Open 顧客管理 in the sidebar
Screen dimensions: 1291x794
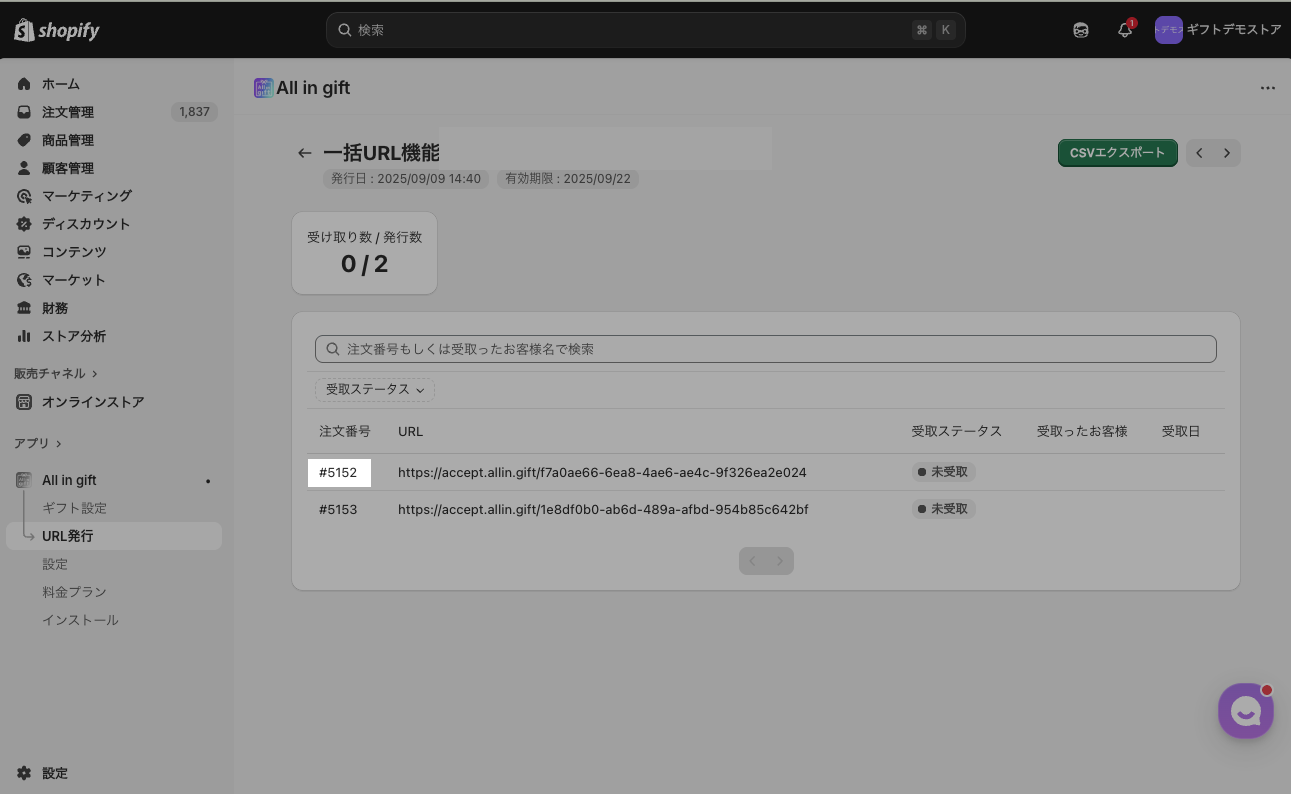click(x=68, y=168)
